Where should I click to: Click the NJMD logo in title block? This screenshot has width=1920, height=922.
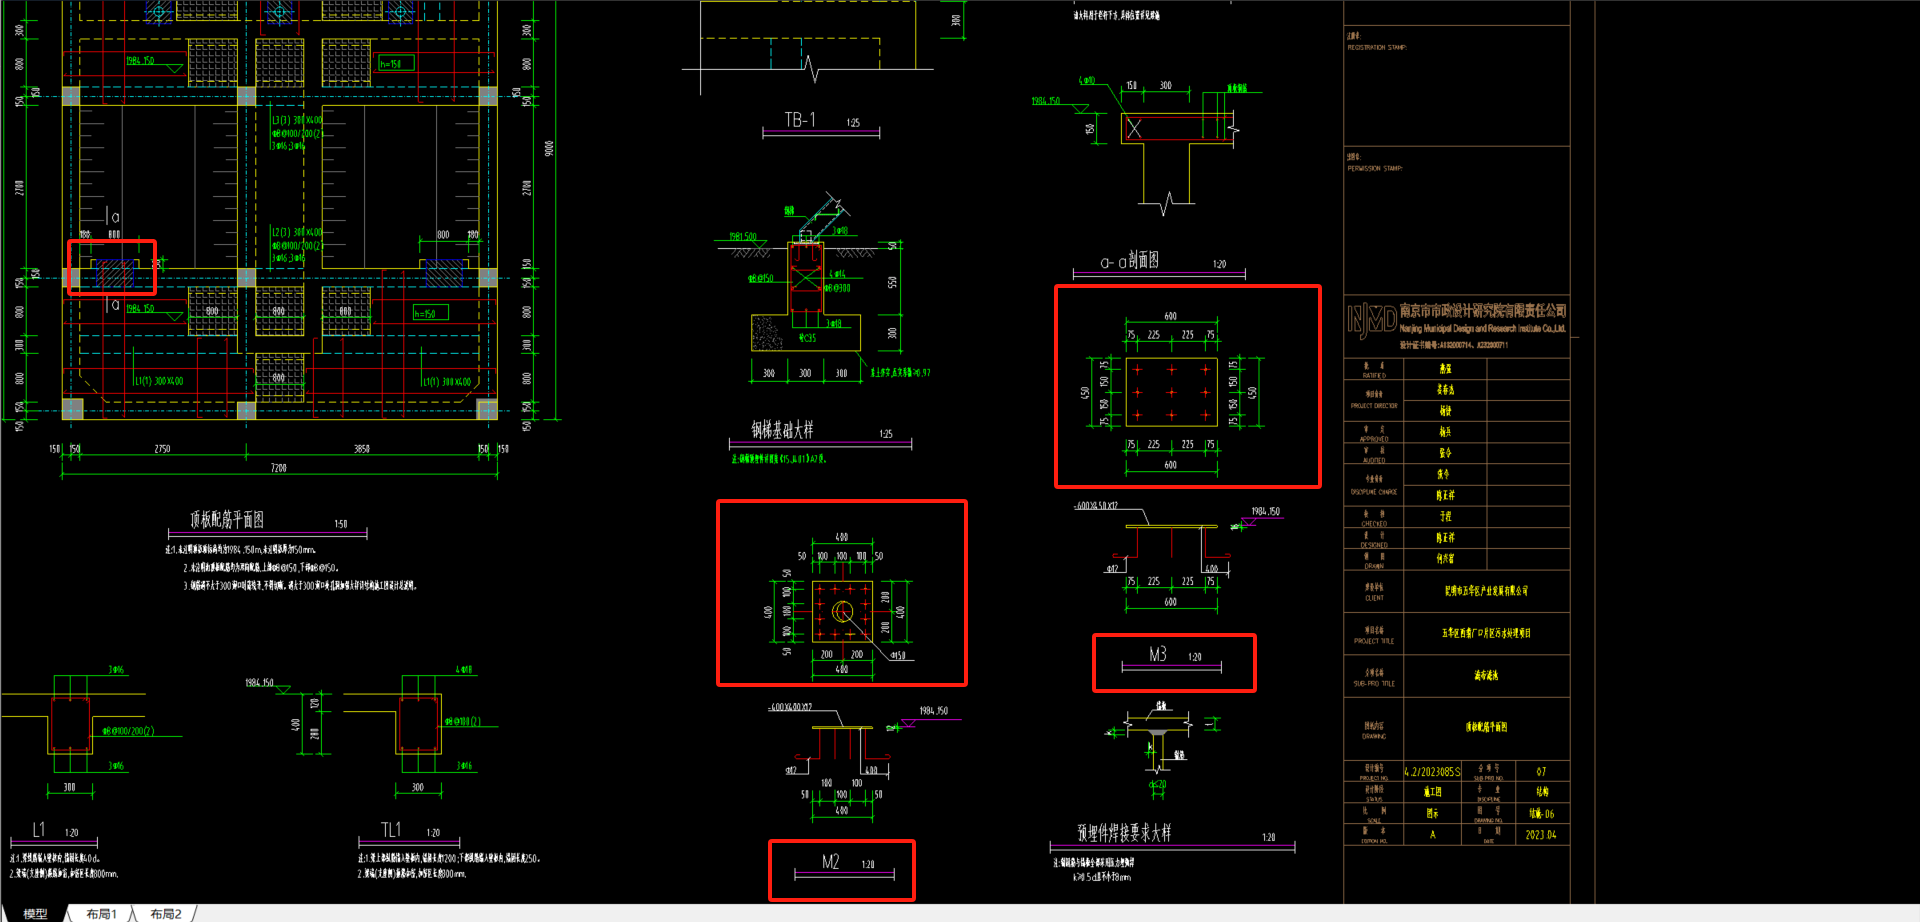pyautogui.click(x=1371, y=320)
